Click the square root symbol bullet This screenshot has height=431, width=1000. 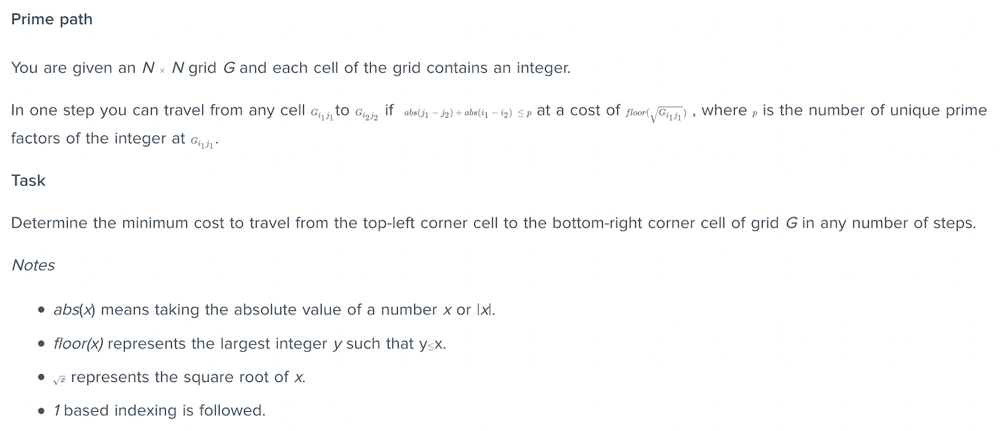pos(60,379)
